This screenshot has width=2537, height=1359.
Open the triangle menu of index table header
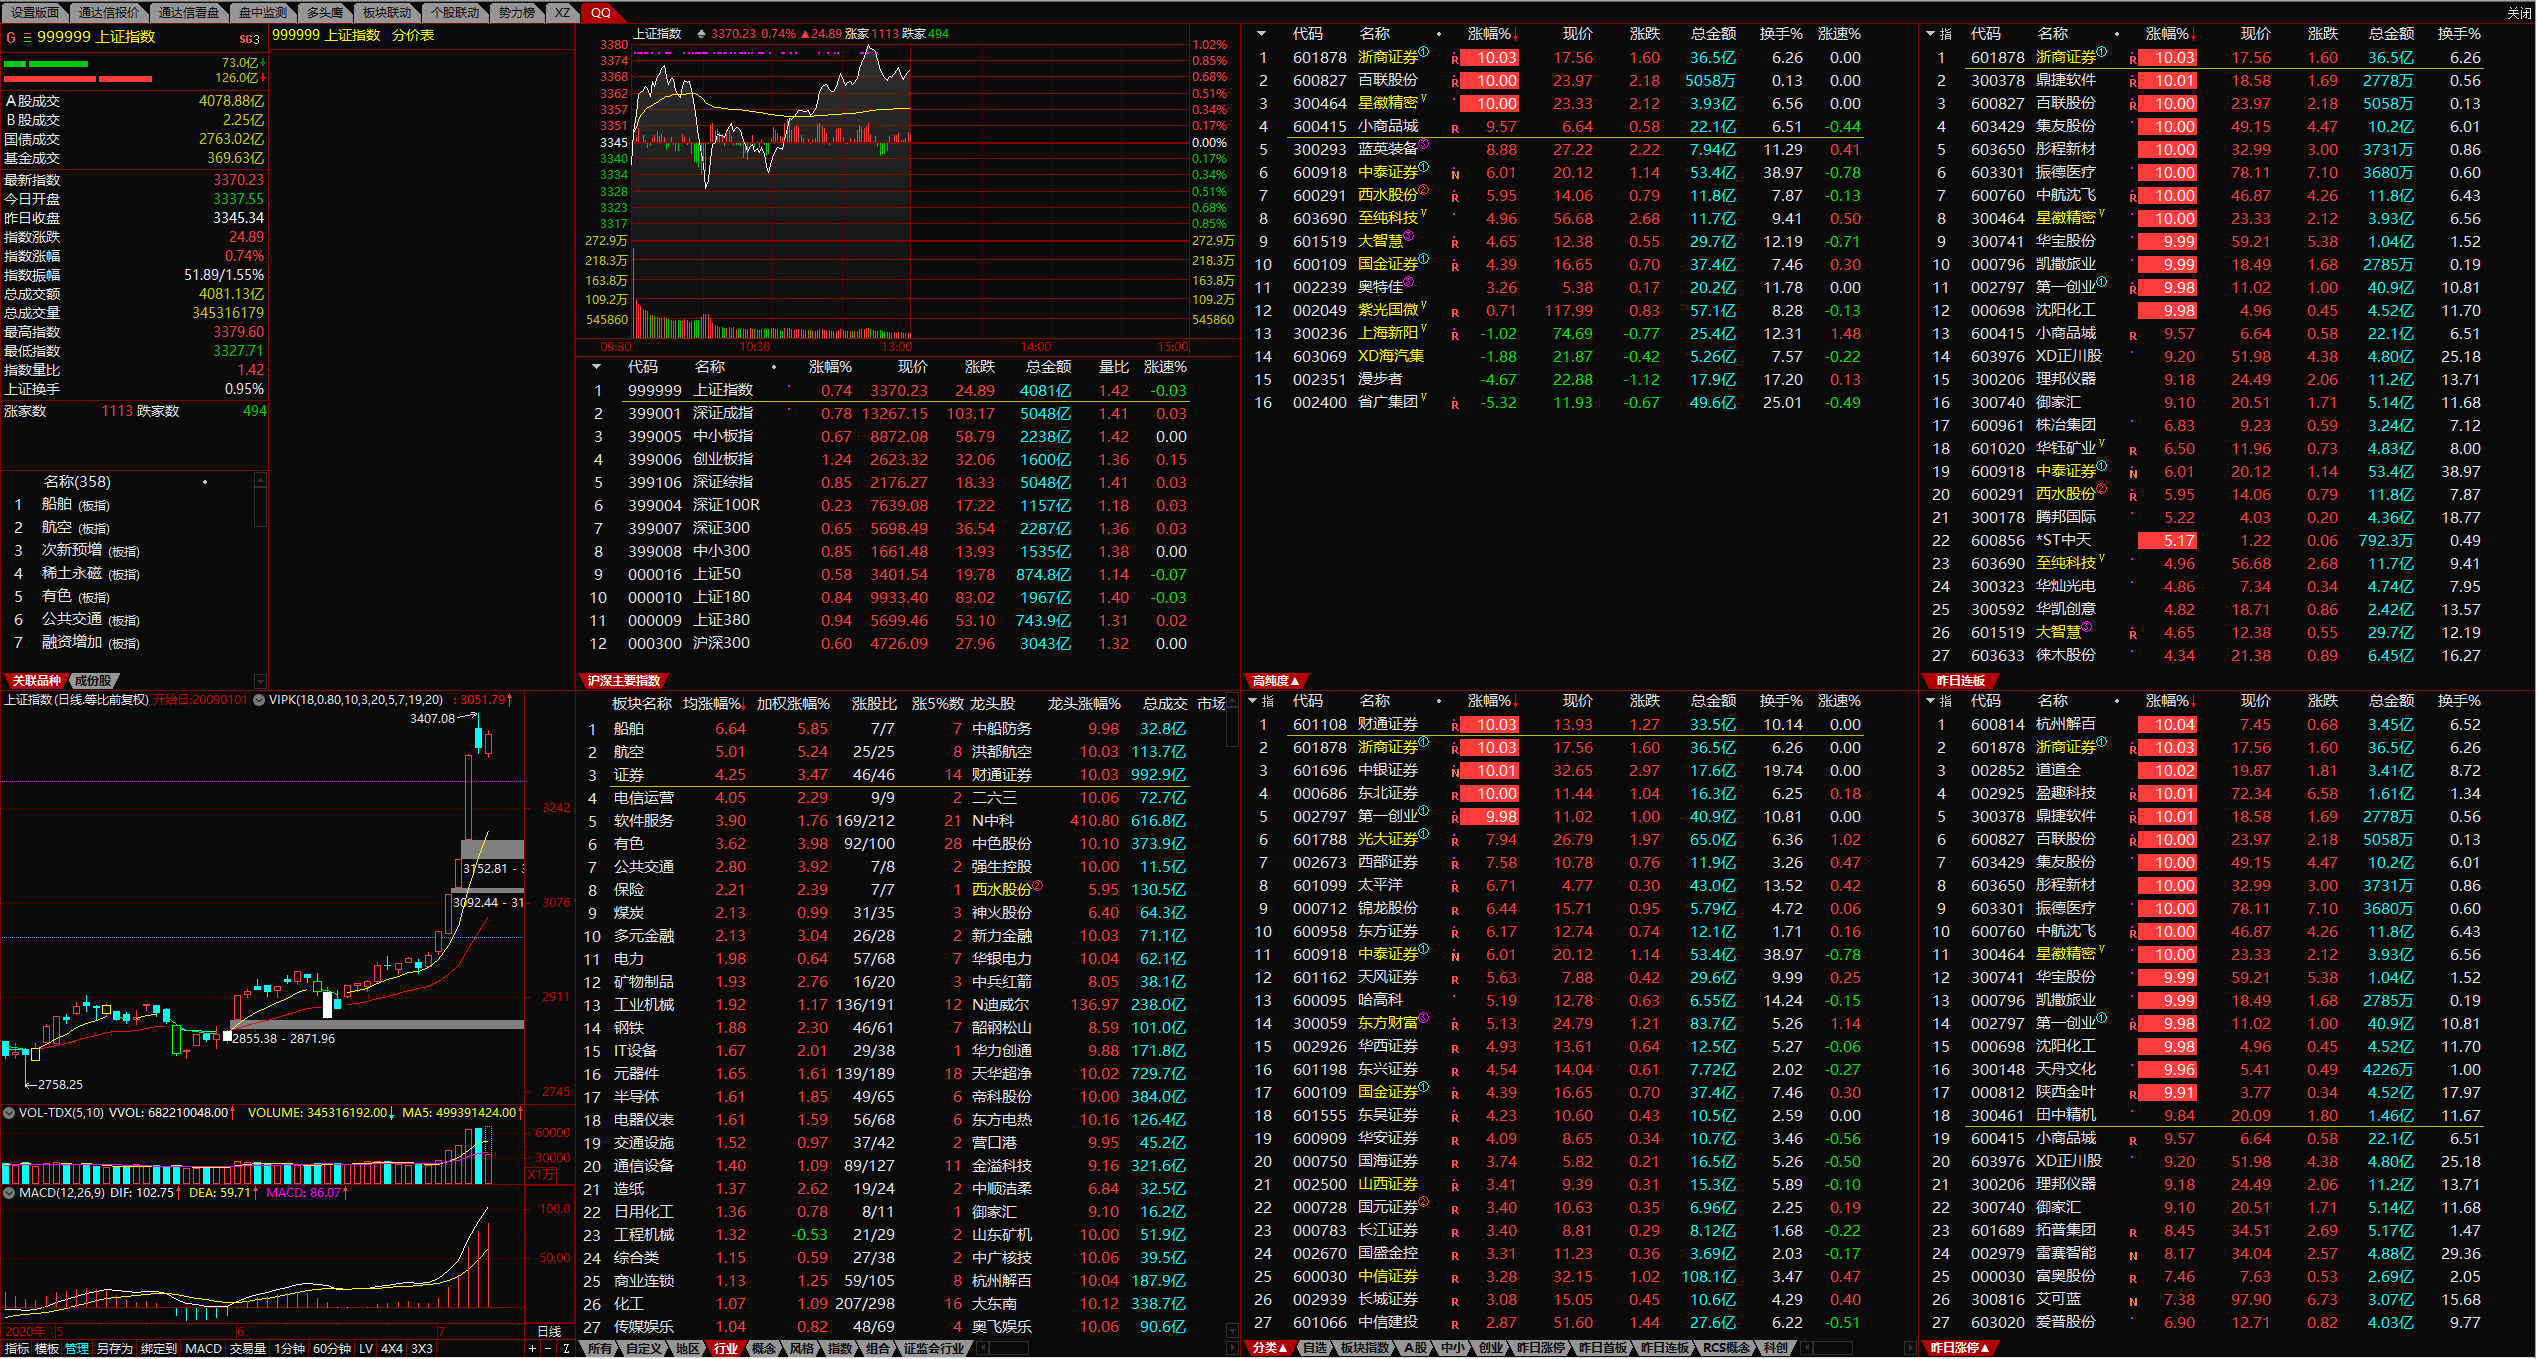pyautogui.click(x=597, y=367)
